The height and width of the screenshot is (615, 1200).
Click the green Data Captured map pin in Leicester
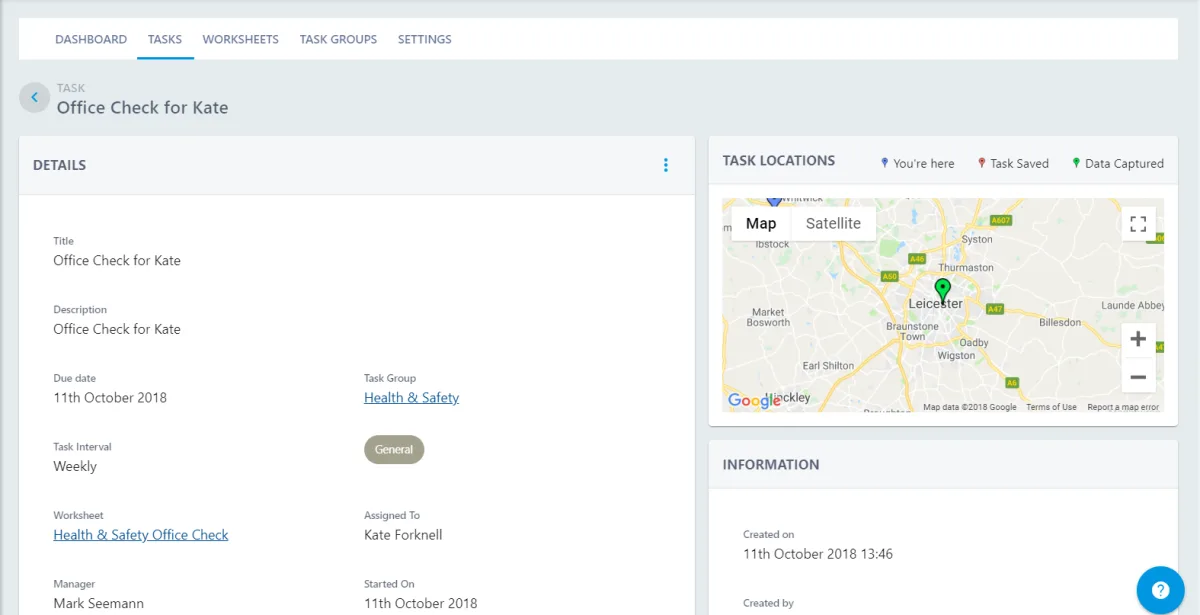tap(942, 291)
